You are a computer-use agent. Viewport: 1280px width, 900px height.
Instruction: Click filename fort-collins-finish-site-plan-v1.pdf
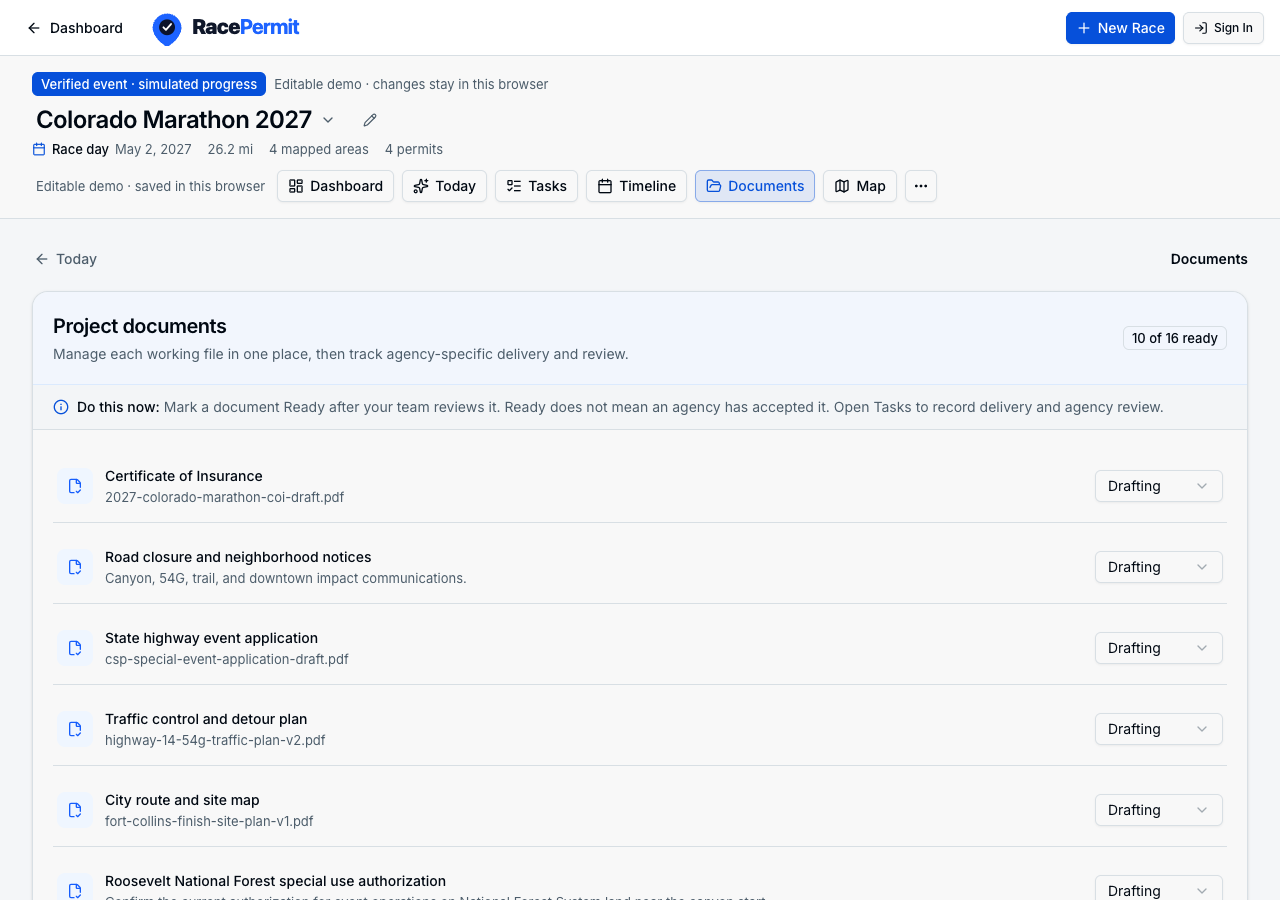(x=209, y=821)
